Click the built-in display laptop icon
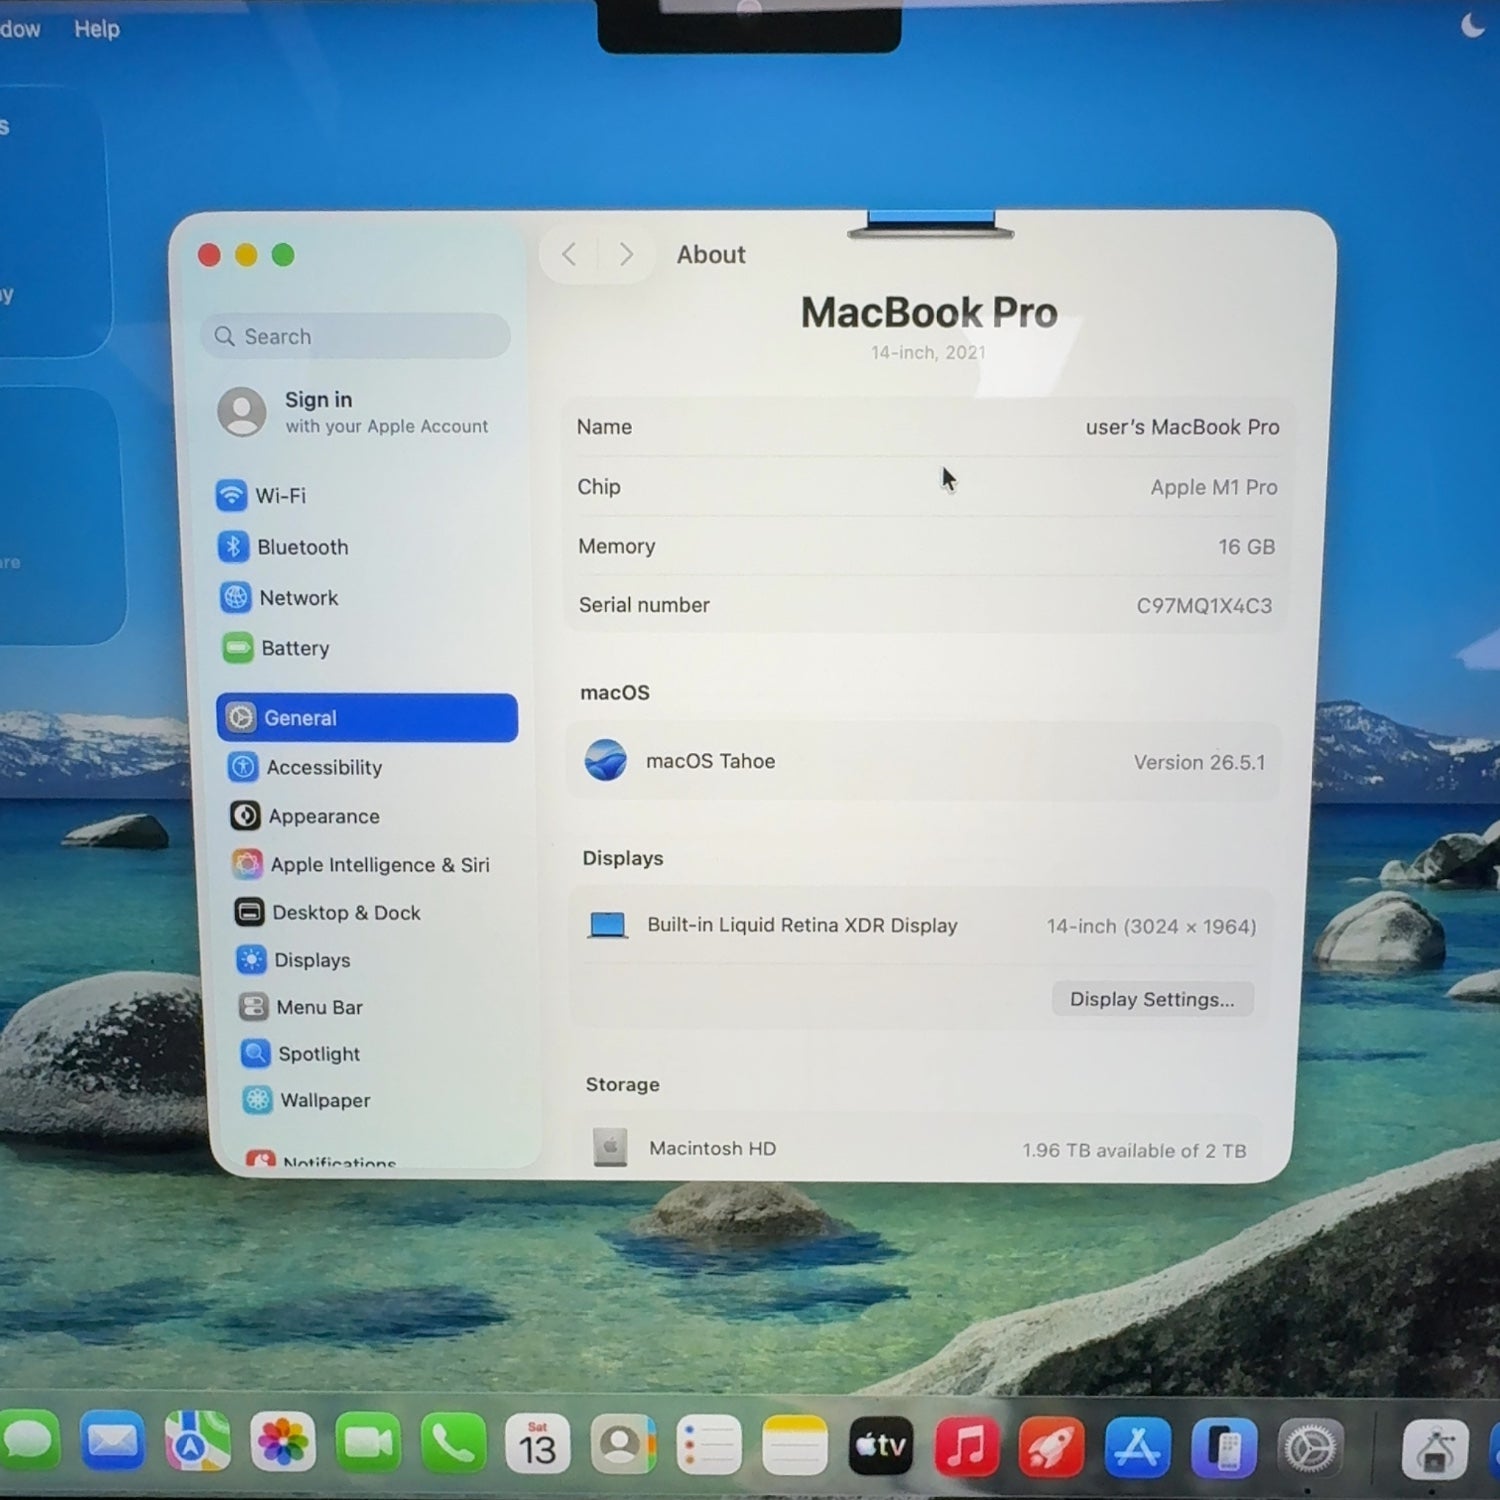The image size is (1500, 1500). (607, 925)
